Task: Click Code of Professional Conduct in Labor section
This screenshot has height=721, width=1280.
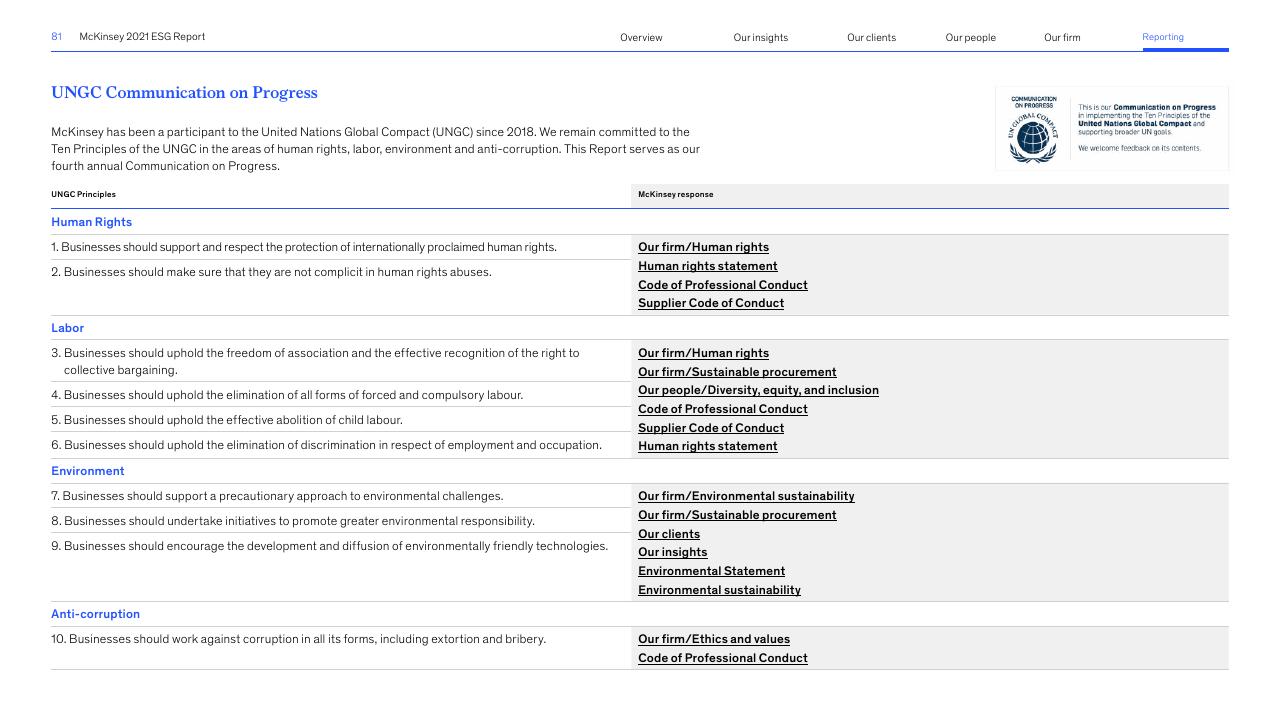Action: [x=722, y=409]
